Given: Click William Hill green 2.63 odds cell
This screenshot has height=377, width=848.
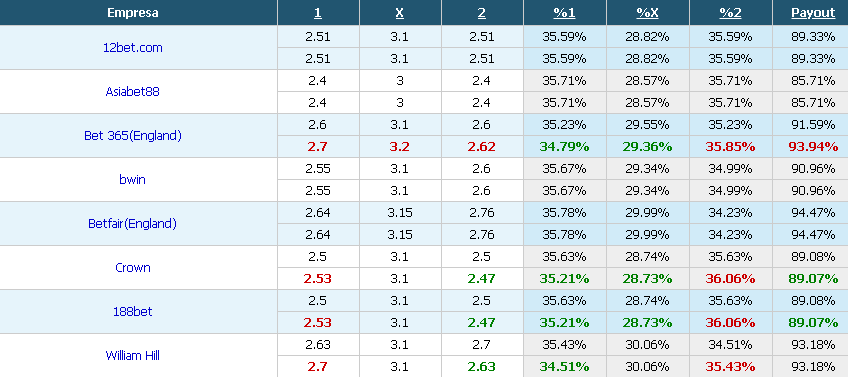Looking at the screenshot, I should 481,367.
